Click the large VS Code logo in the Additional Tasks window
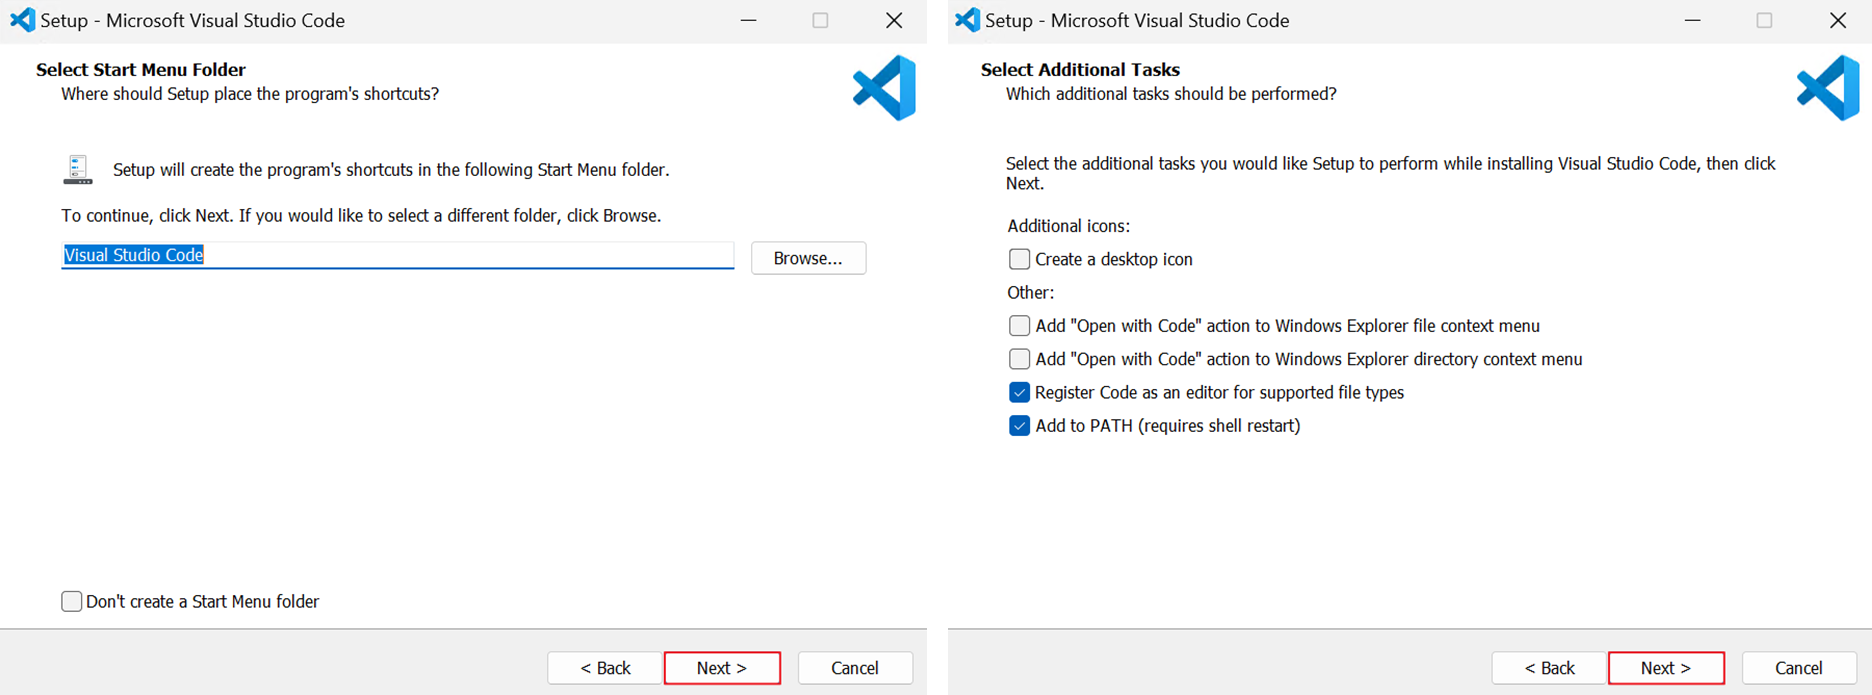Screen dimensions: 1872x695 1828,88
